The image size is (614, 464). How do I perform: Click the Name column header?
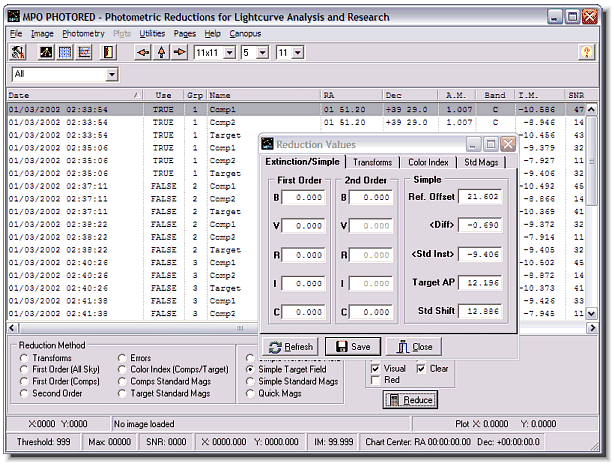(264, 95)
